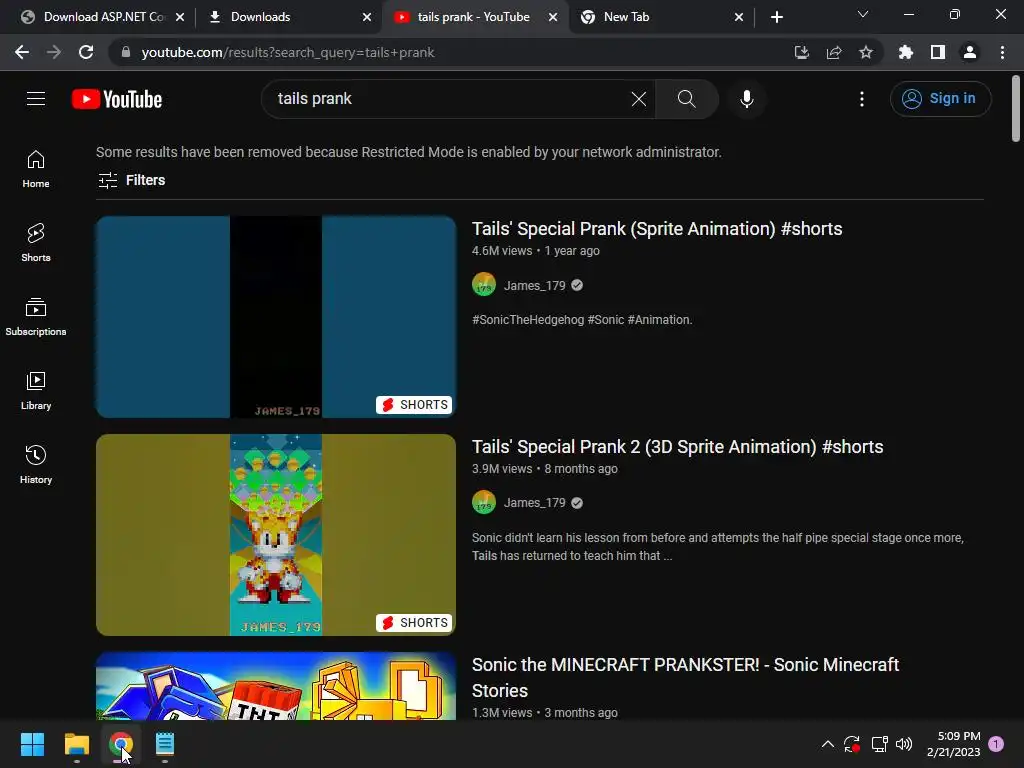1024x768 pixels.
Task: Click "3.9M views" under Prank 2
Action: pyautogui.click(x=502, y=469)
